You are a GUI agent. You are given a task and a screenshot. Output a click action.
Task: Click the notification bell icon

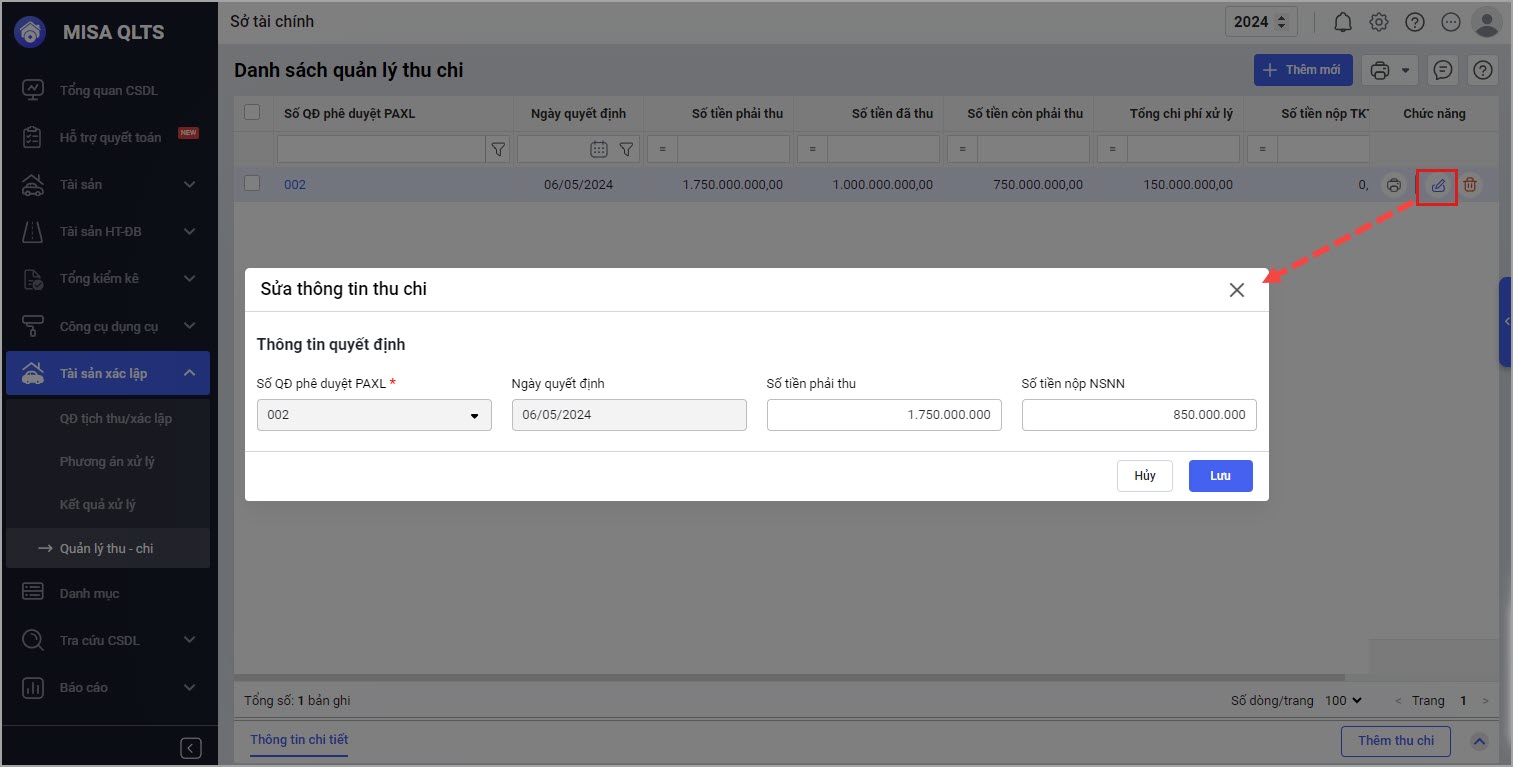(x=1343, y=22)
